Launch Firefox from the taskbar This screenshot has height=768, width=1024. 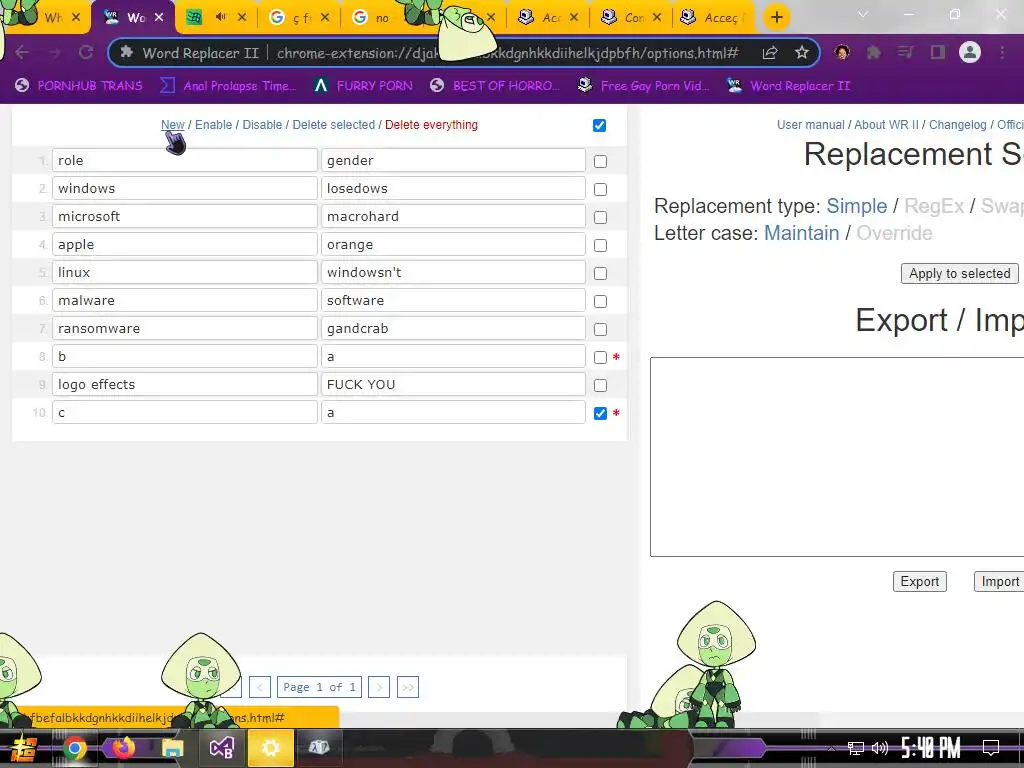(123, 748)
